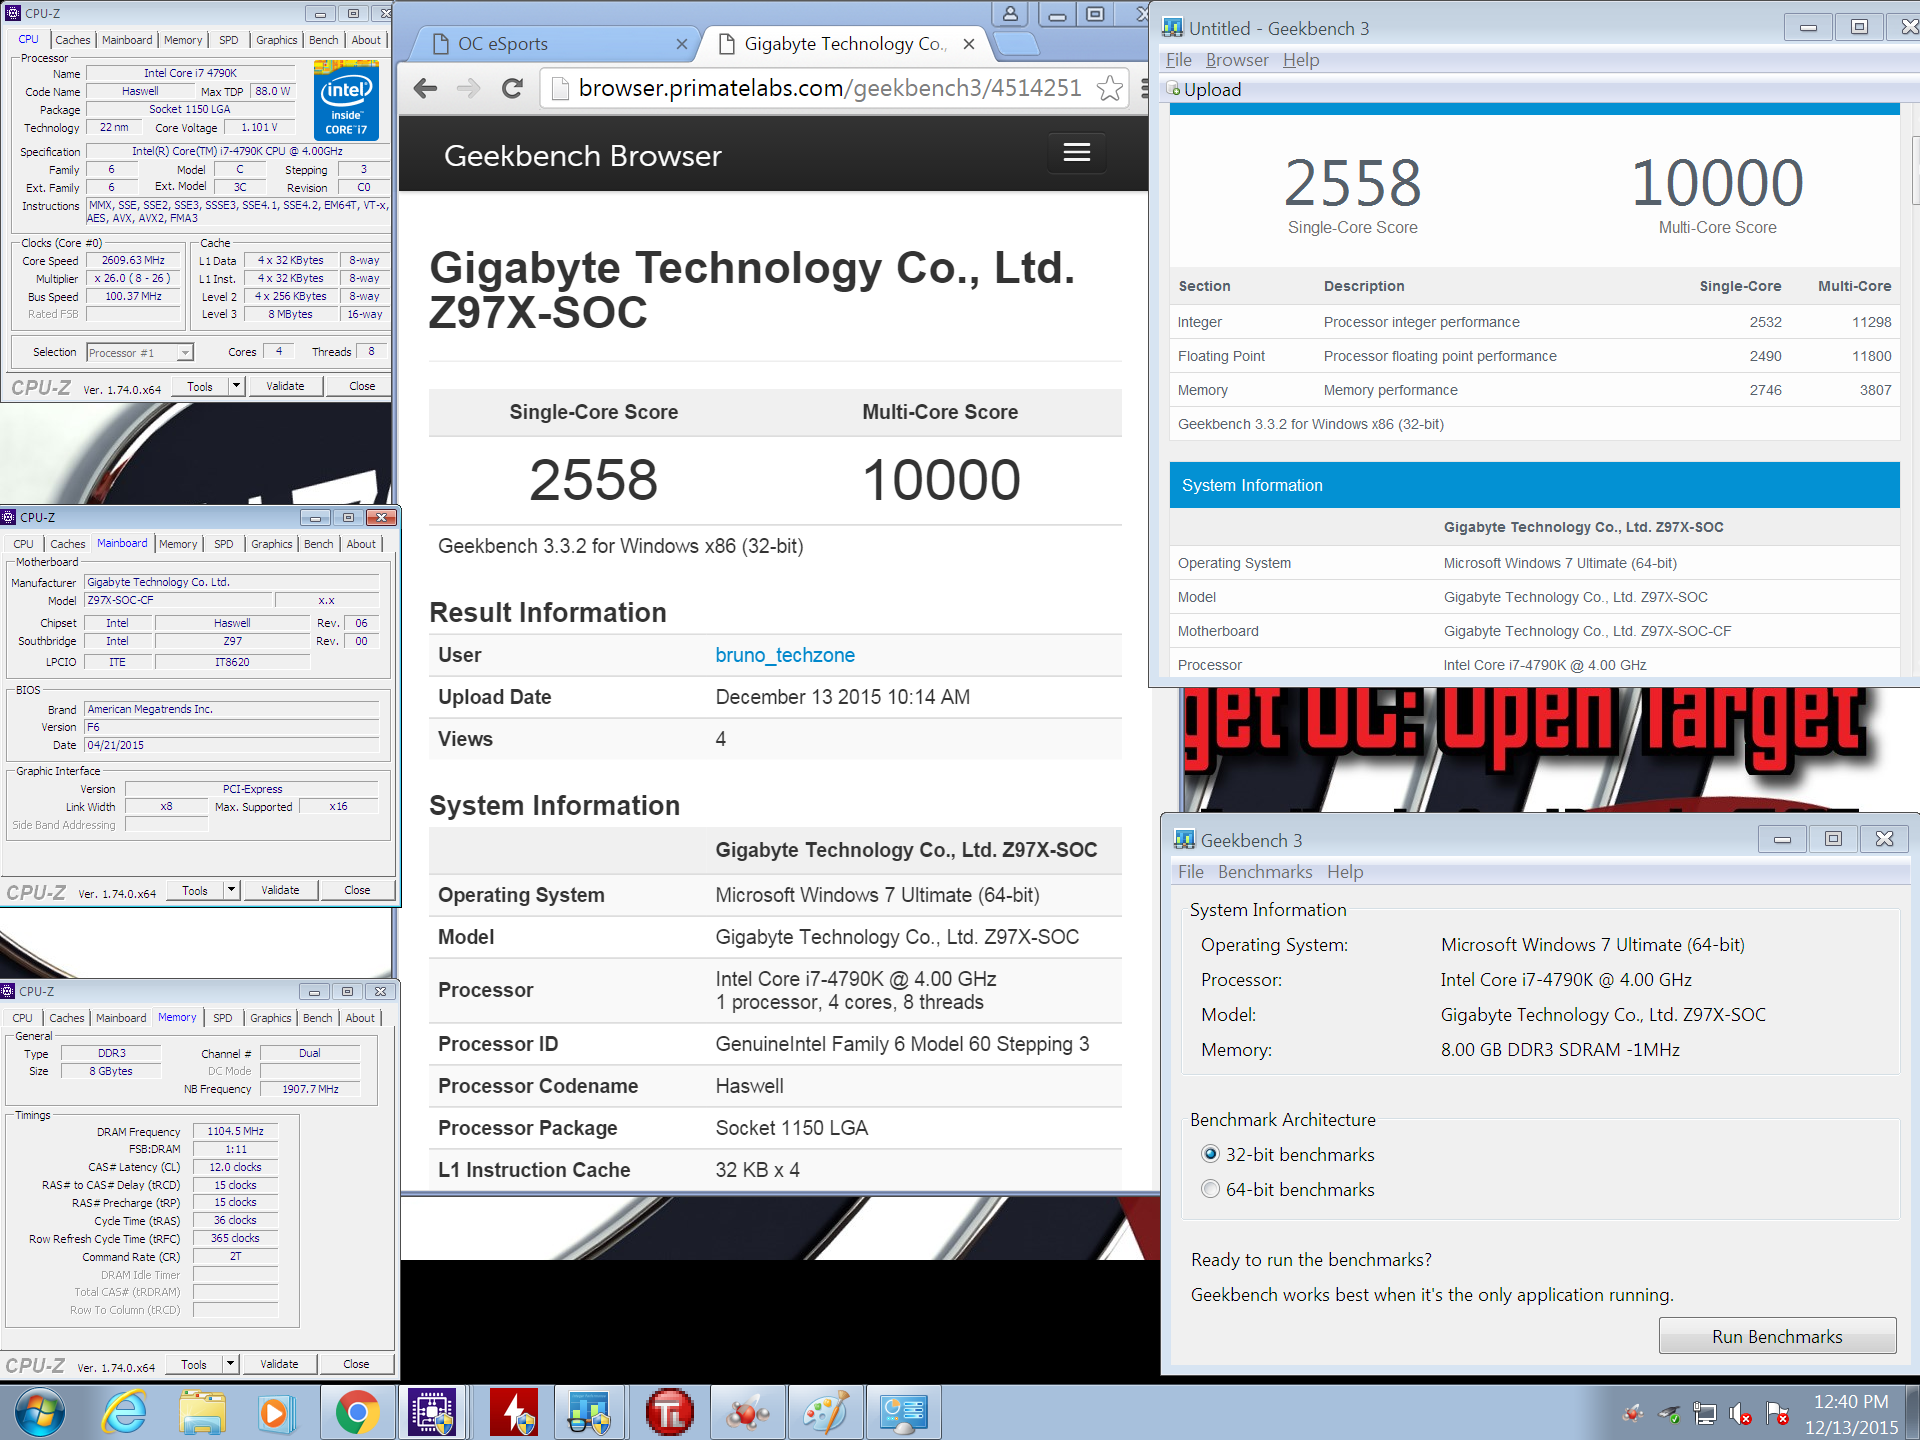This screenshot has height=1440, width=1920.
Task: Open the Graphics tab in the Memory CPU-Z window
Action: point(270,1018)
